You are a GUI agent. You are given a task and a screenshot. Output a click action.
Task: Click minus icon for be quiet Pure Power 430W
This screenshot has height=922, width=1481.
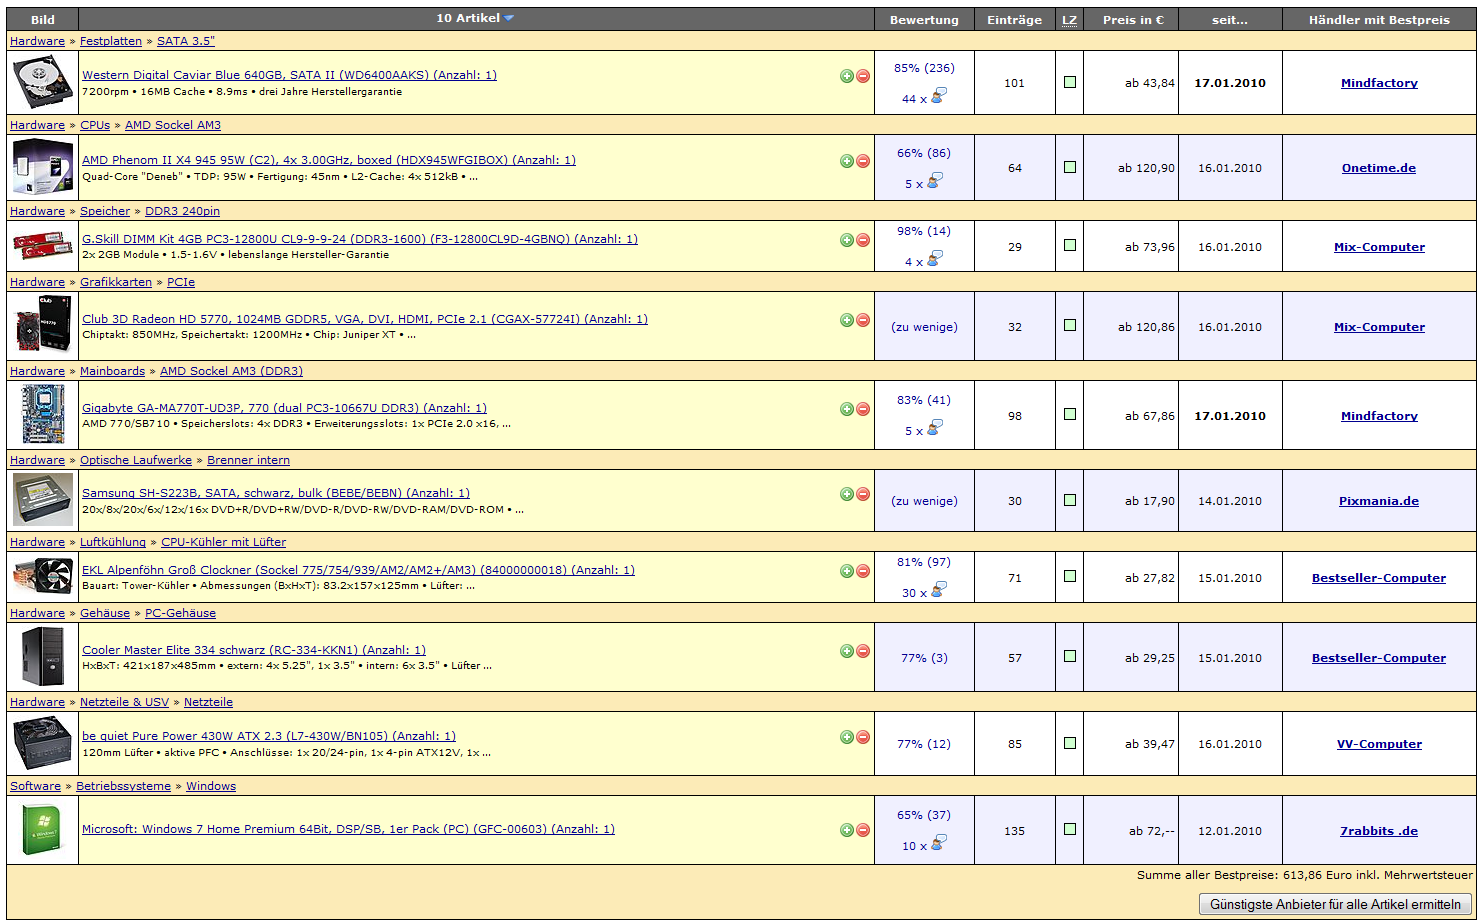tap(863, 737)
